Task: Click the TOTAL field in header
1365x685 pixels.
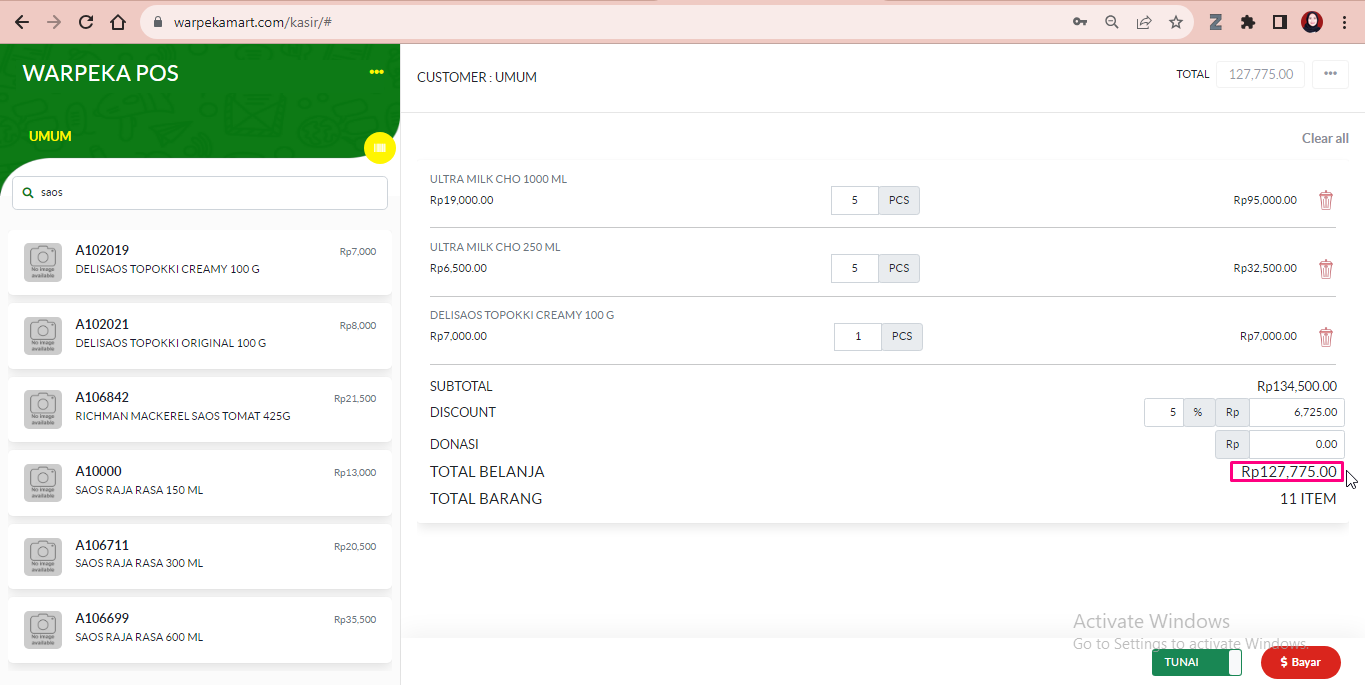Action: [1260, 74]
